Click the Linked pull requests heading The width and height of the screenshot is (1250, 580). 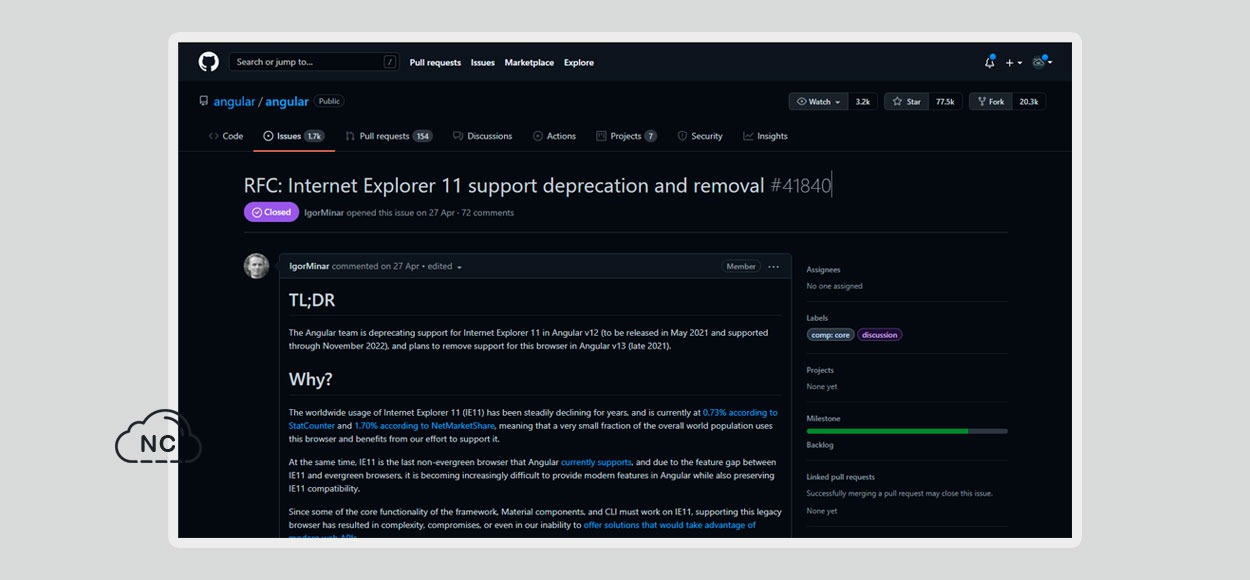pyautogui.click(x=841, y=477)
